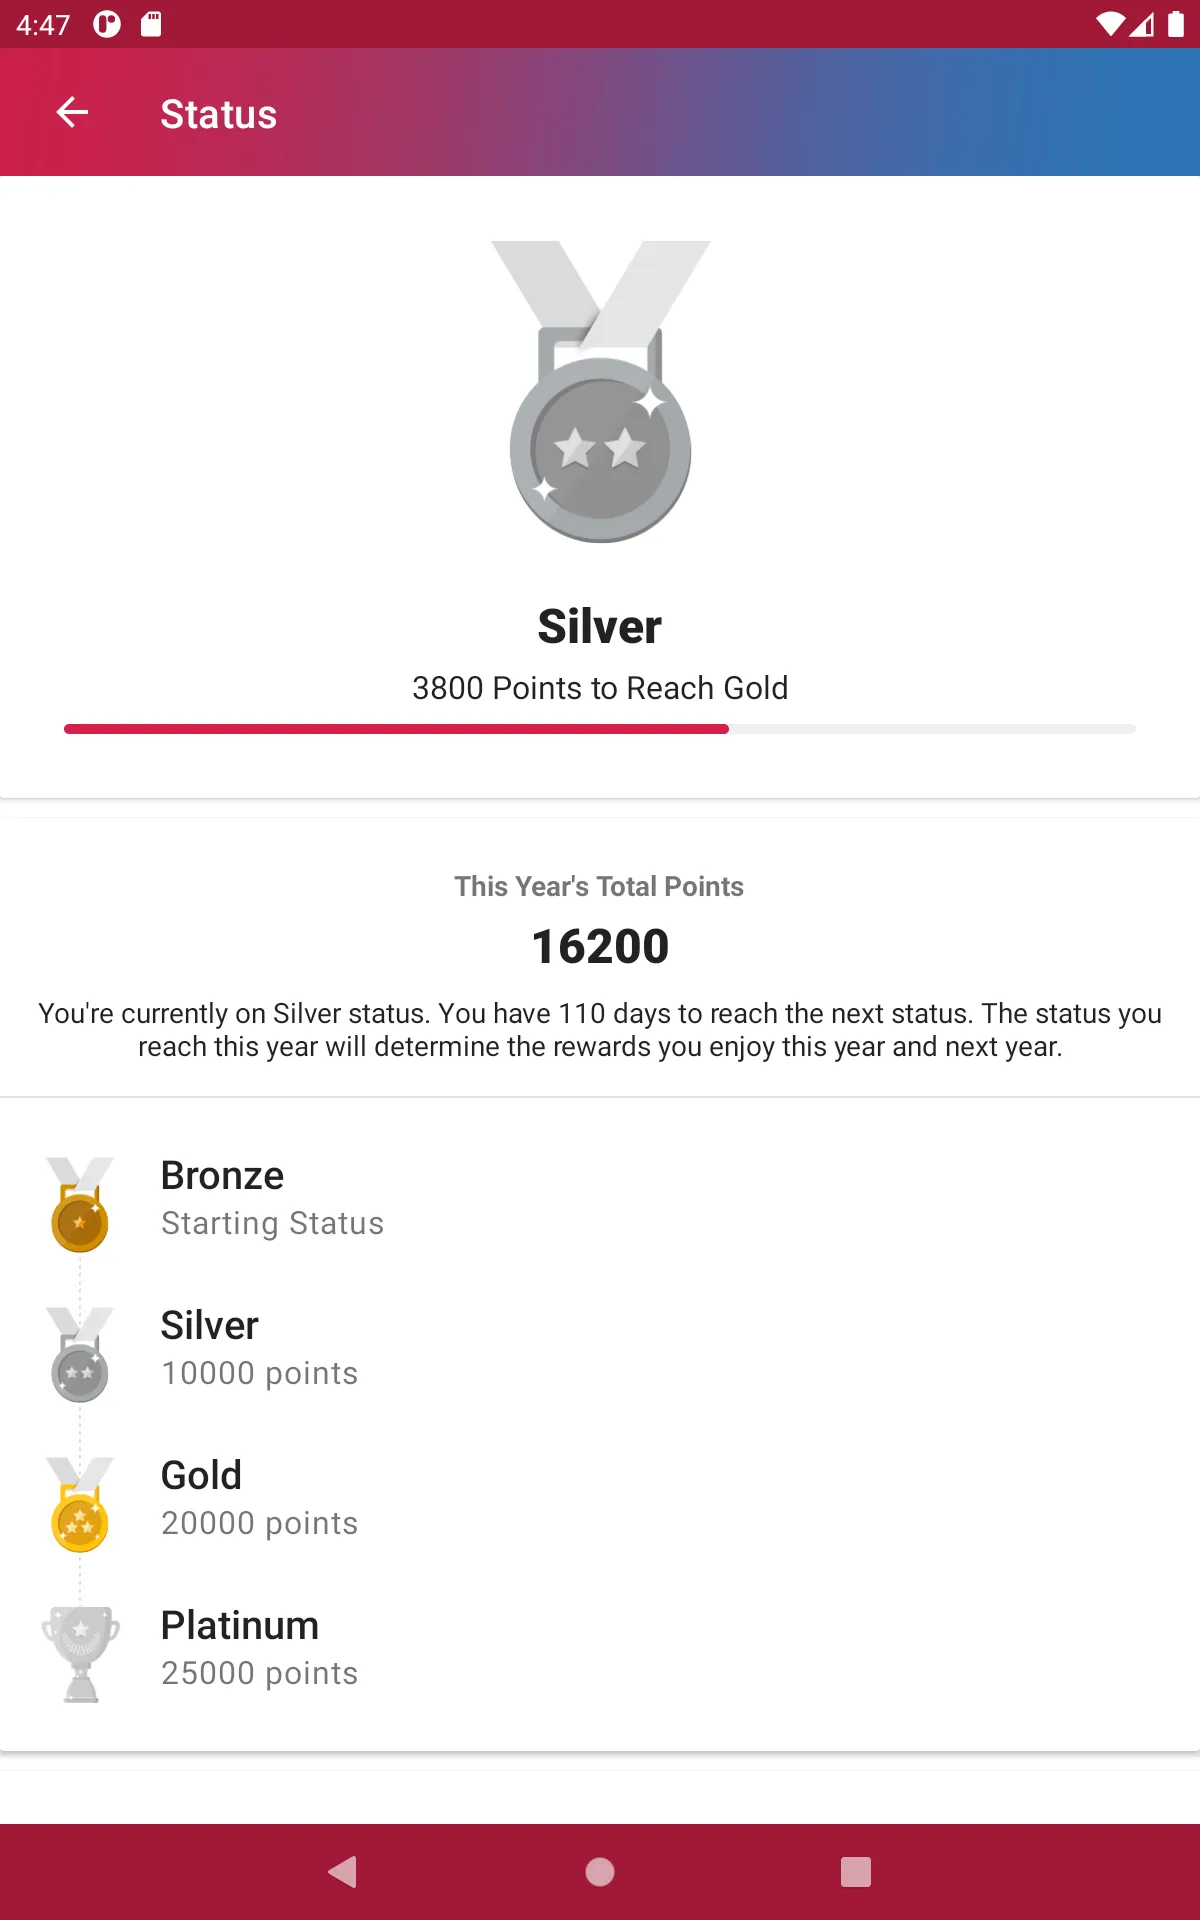Tap the Status title in header

click(219, 114)
